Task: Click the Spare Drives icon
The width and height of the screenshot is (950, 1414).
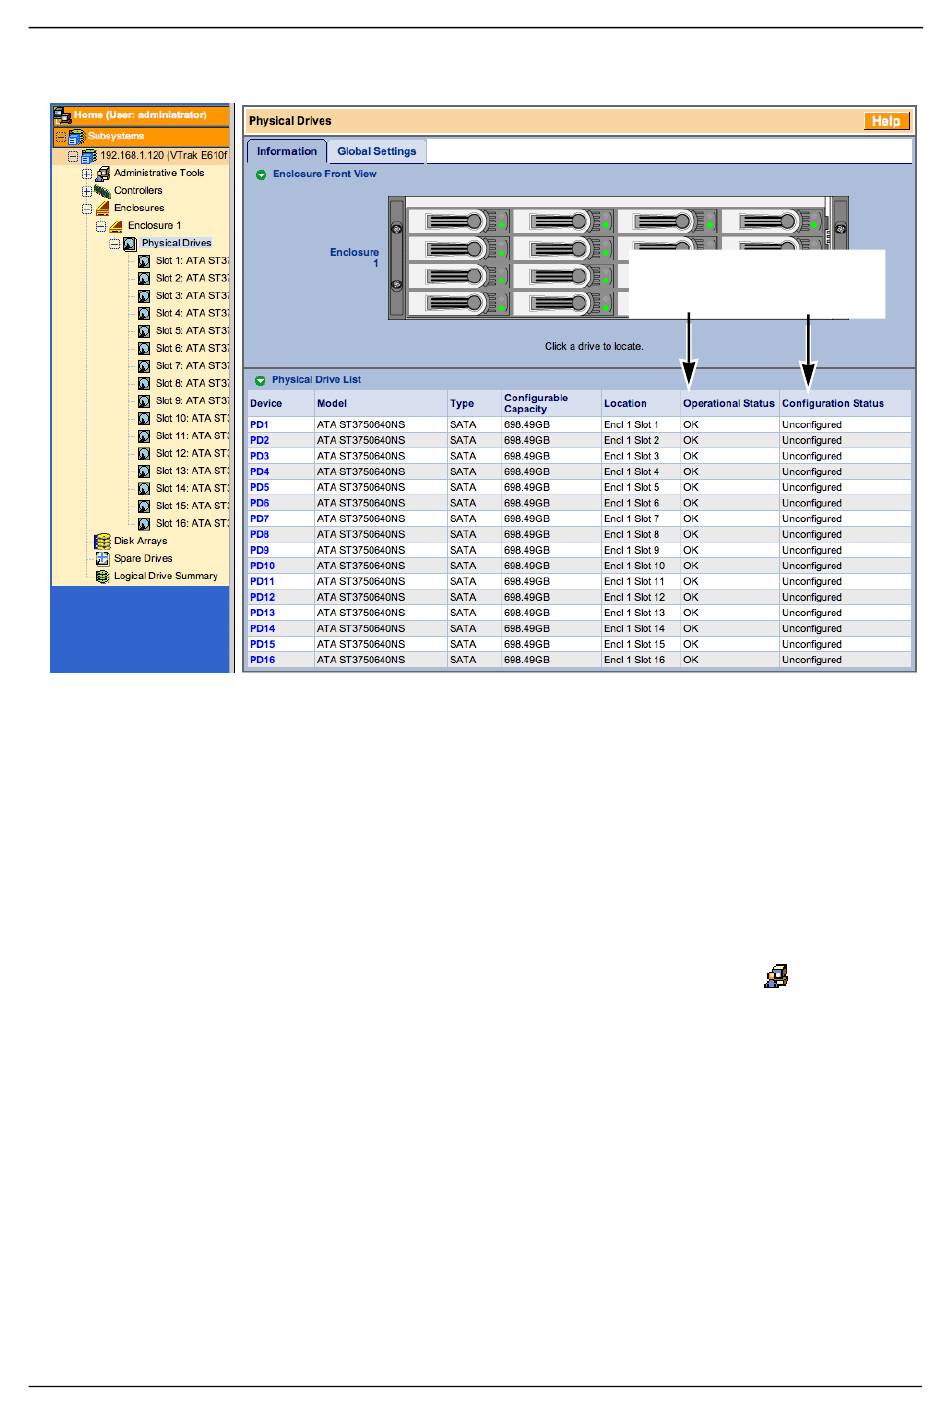Action: pyautogui.click(x=102, y=559)
